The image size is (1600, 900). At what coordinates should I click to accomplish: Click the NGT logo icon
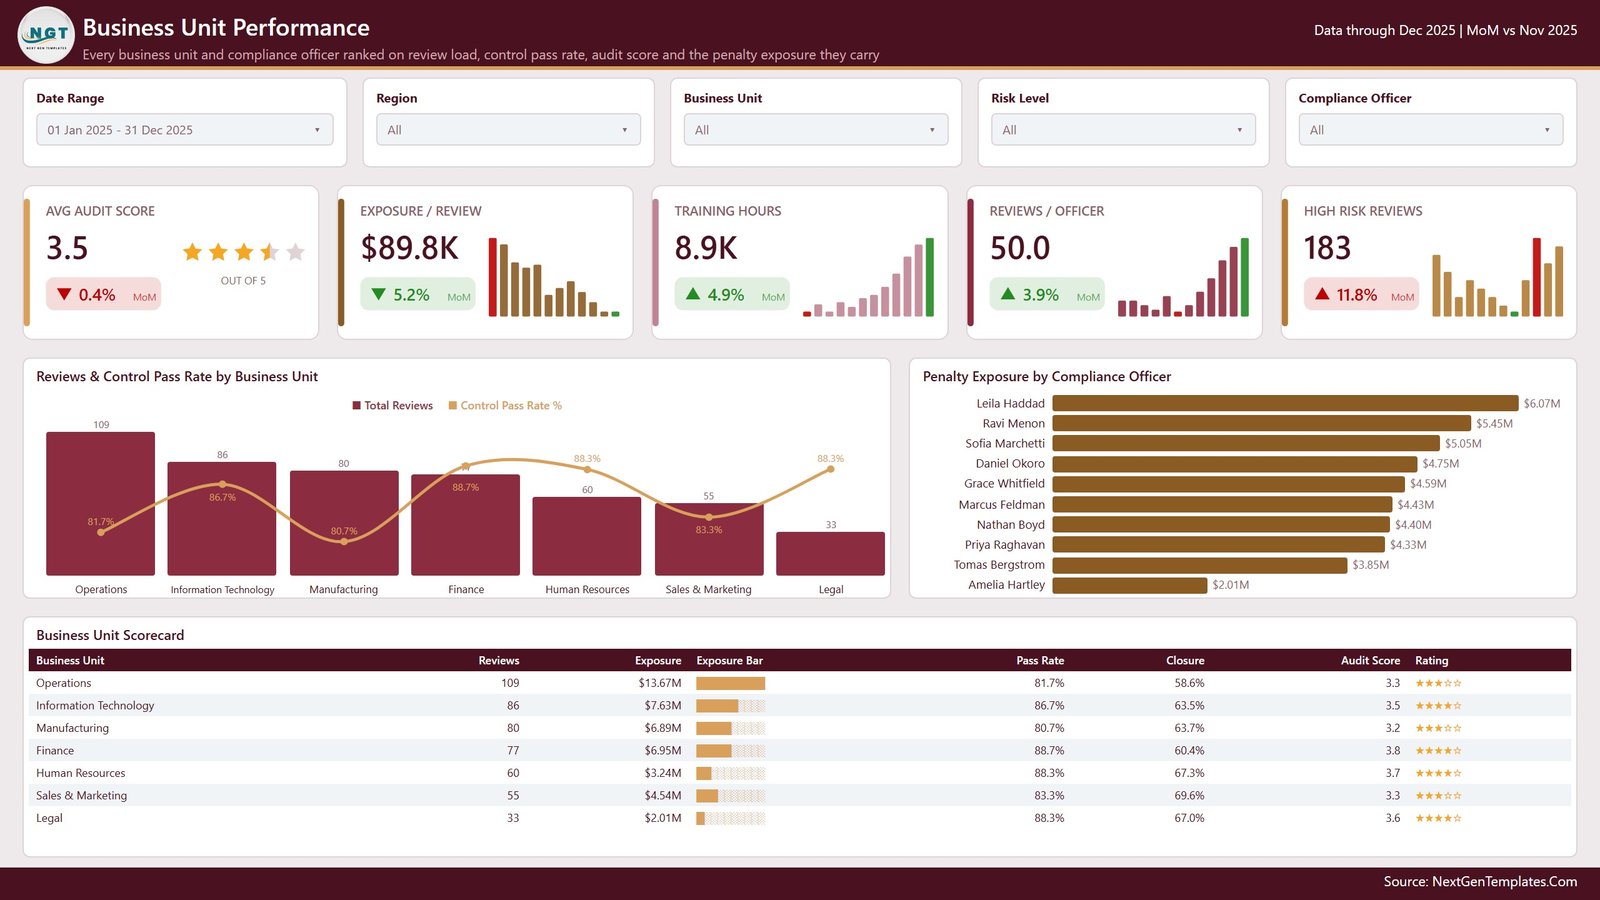tap(46, 35)
